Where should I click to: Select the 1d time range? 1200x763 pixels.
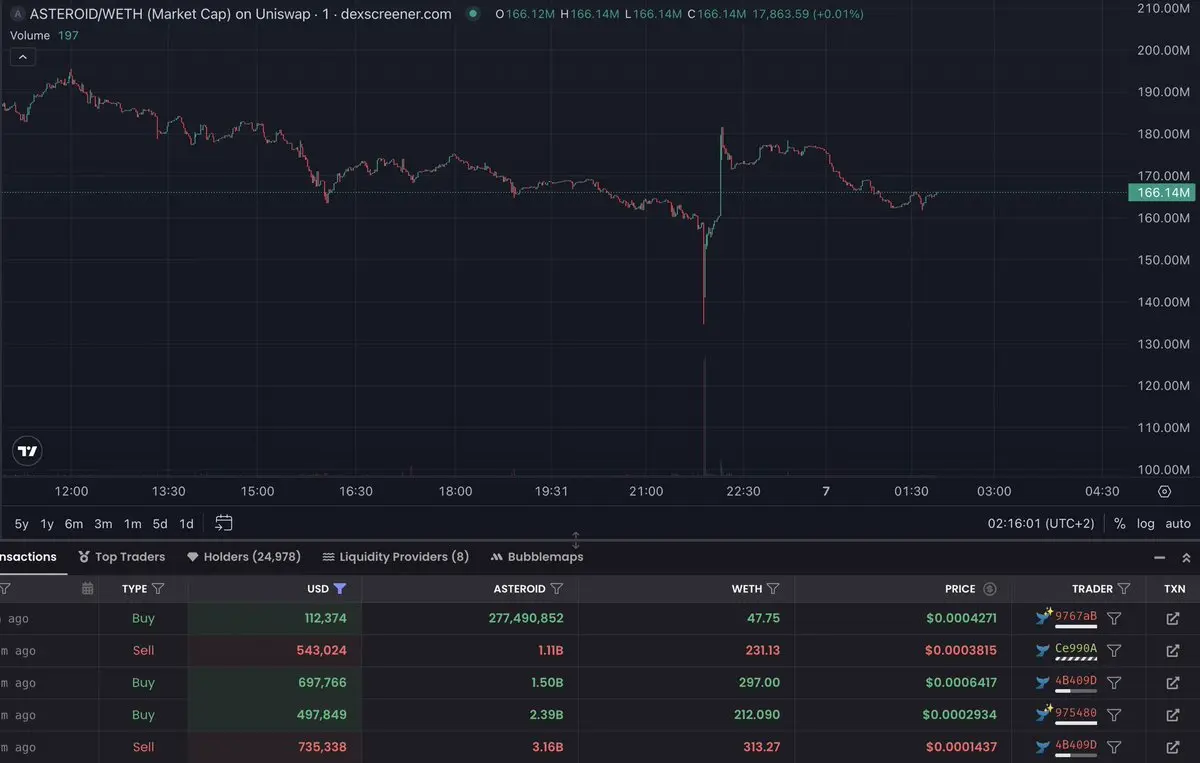(x=186, y=524)
